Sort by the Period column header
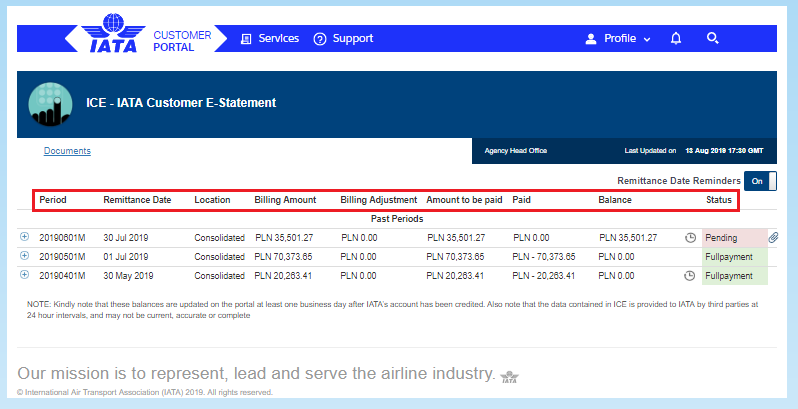This screenshot has width=798, height=409. coord(53,200)
